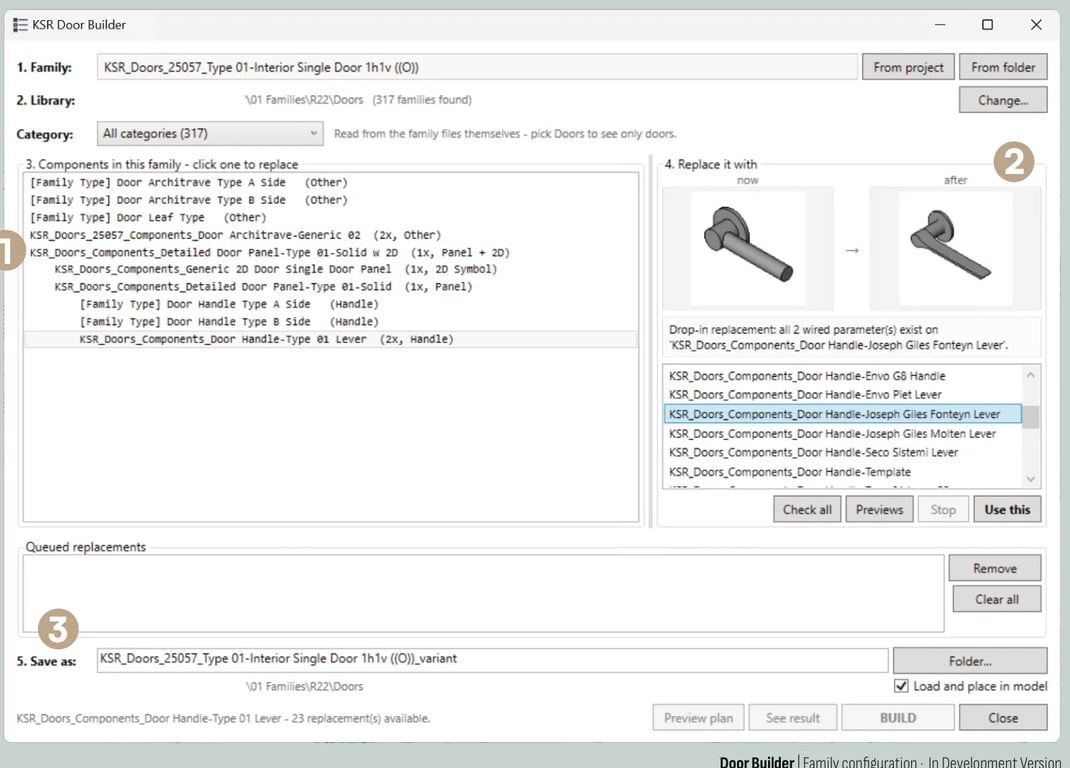
Task: Click the Check all button
Action: click(807, 509)
